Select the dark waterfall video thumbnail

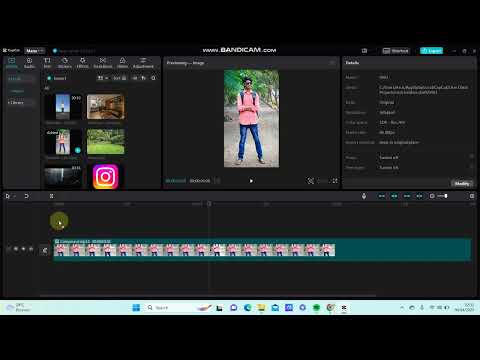(63, 176)
